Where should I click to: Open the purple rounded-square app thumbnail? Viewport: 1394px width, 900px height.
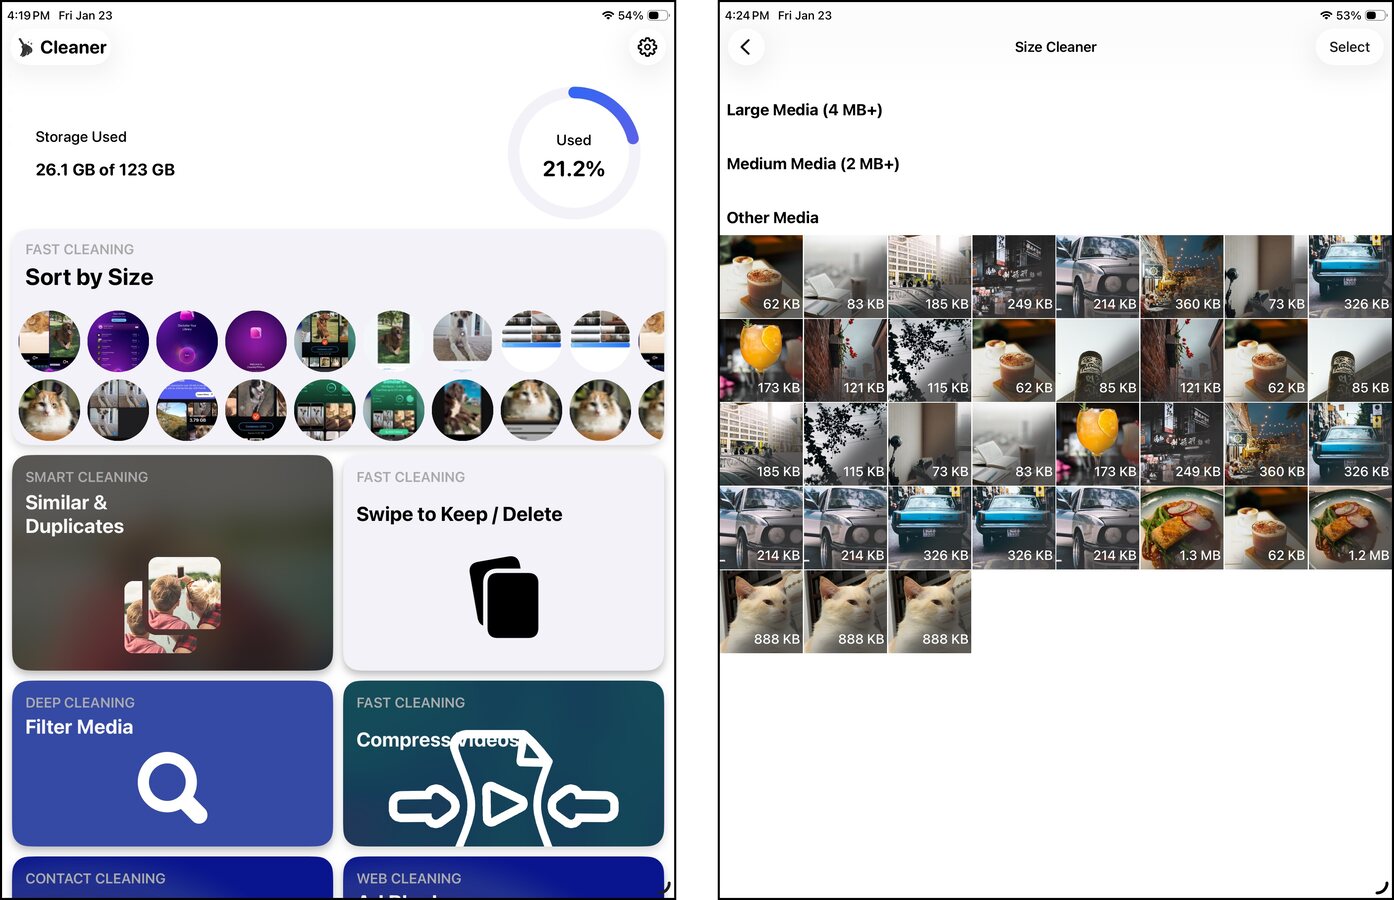256,341
